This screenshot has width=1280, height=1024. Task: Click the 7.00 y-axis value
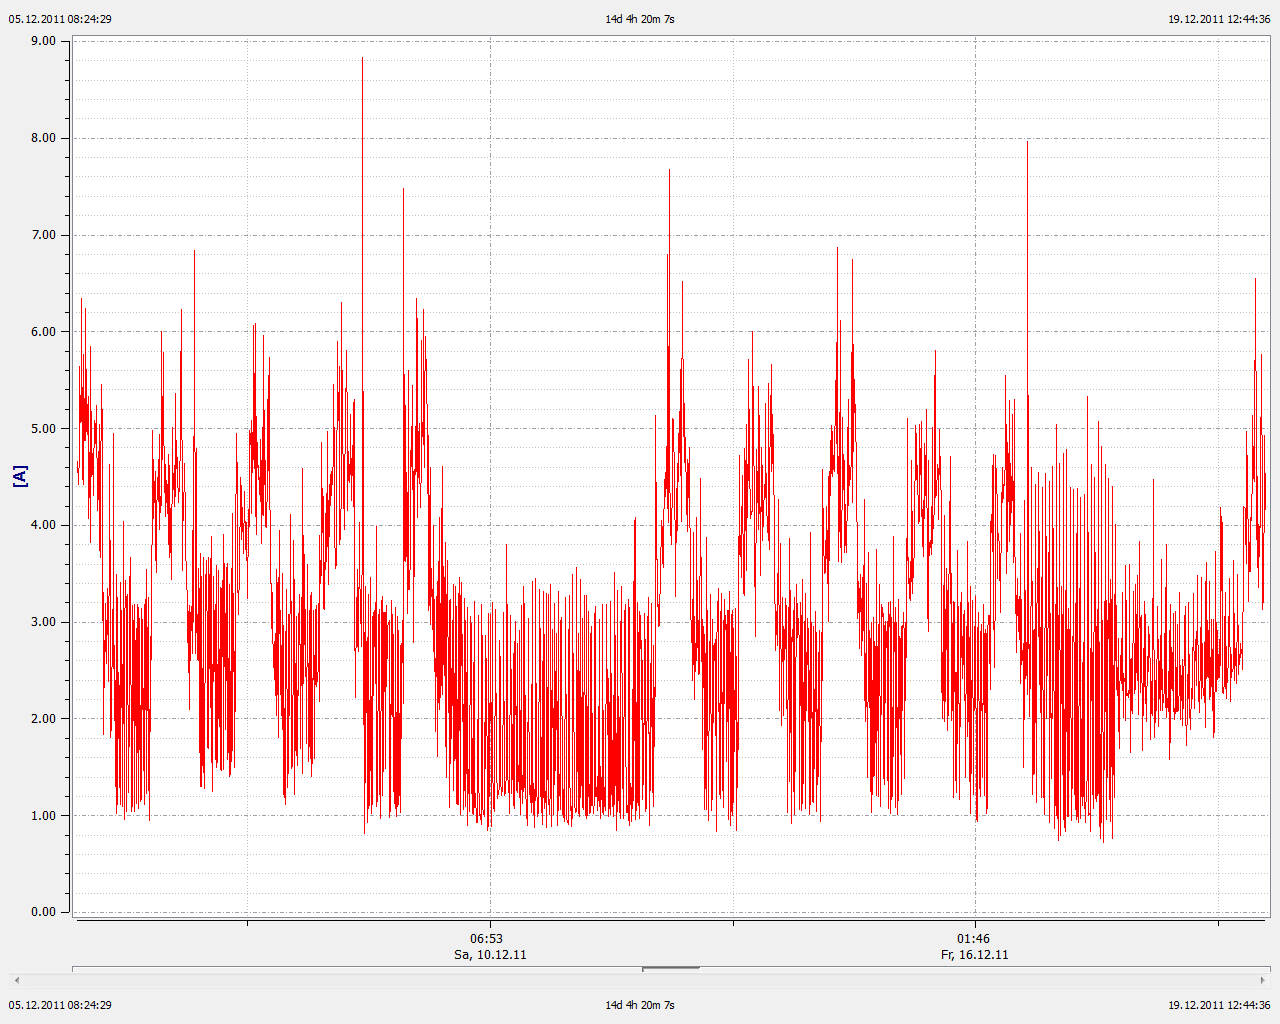pos(43,235)
